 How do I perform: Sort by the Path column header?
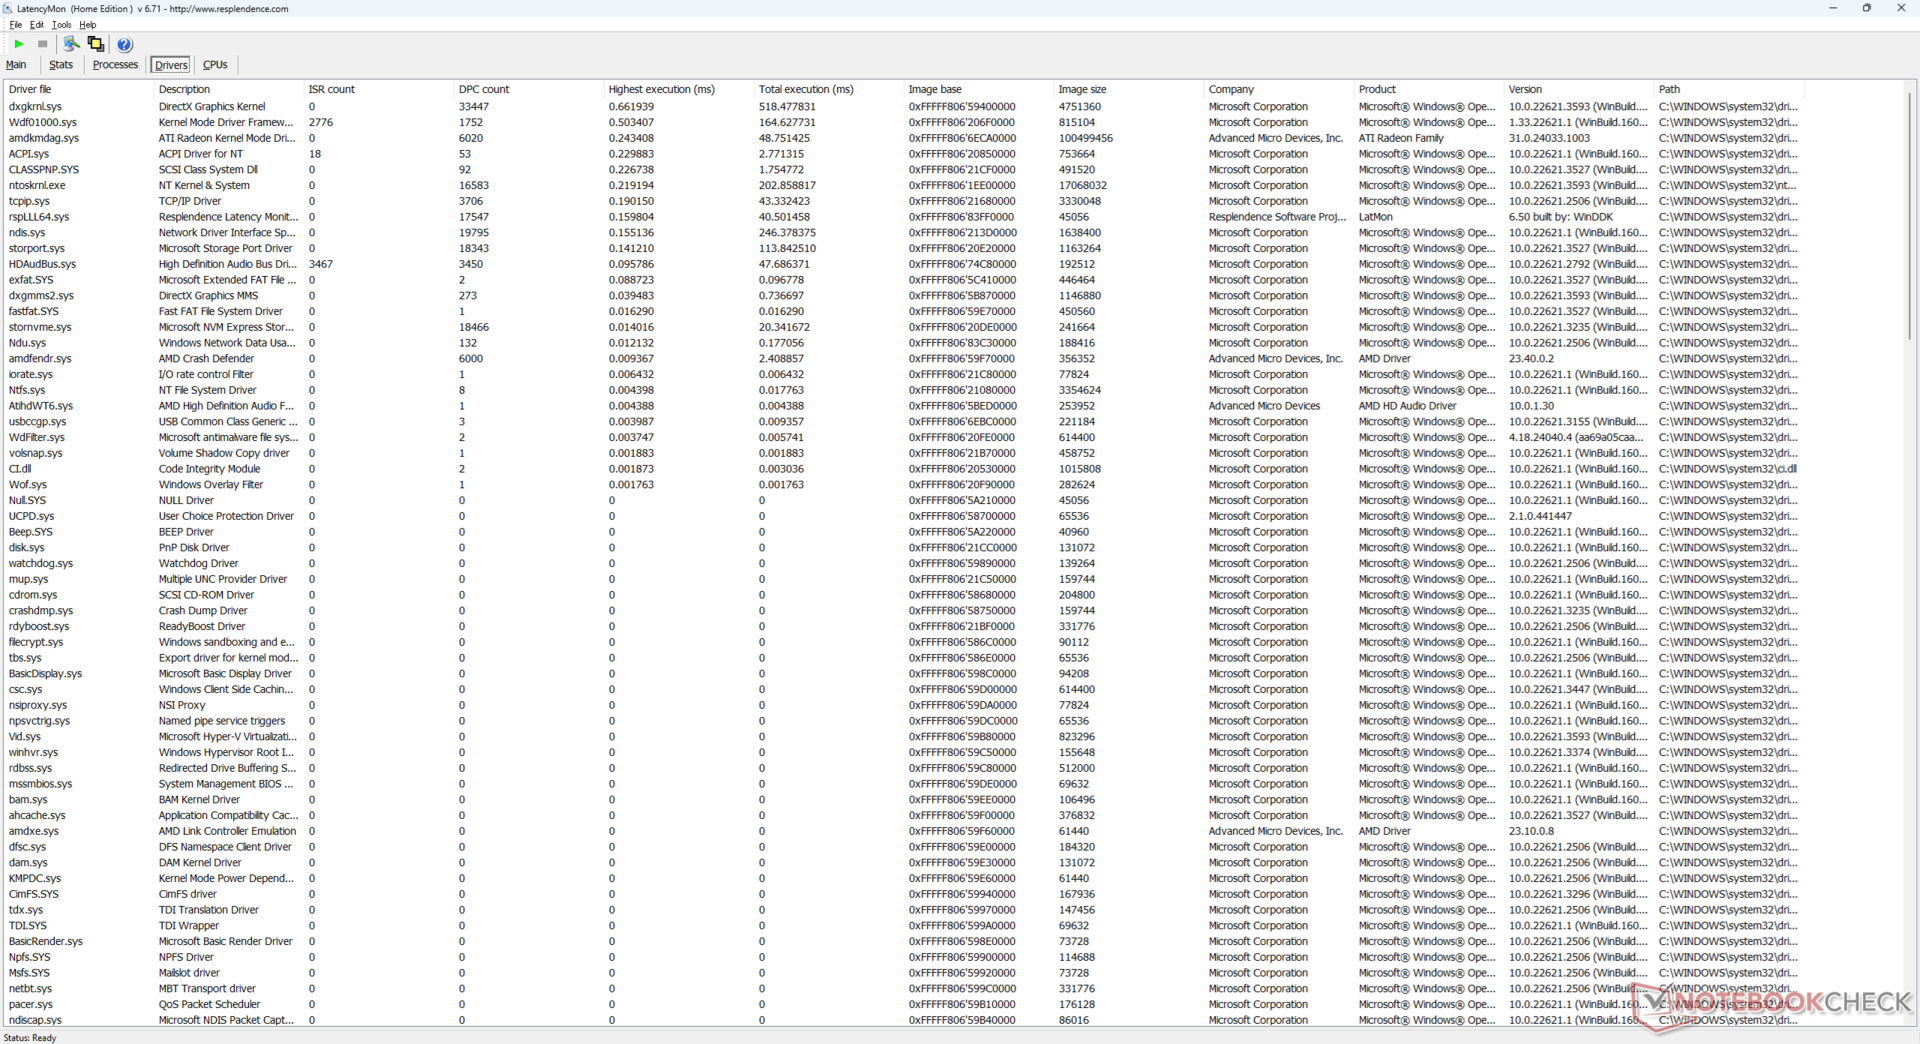coord(1728,89)
